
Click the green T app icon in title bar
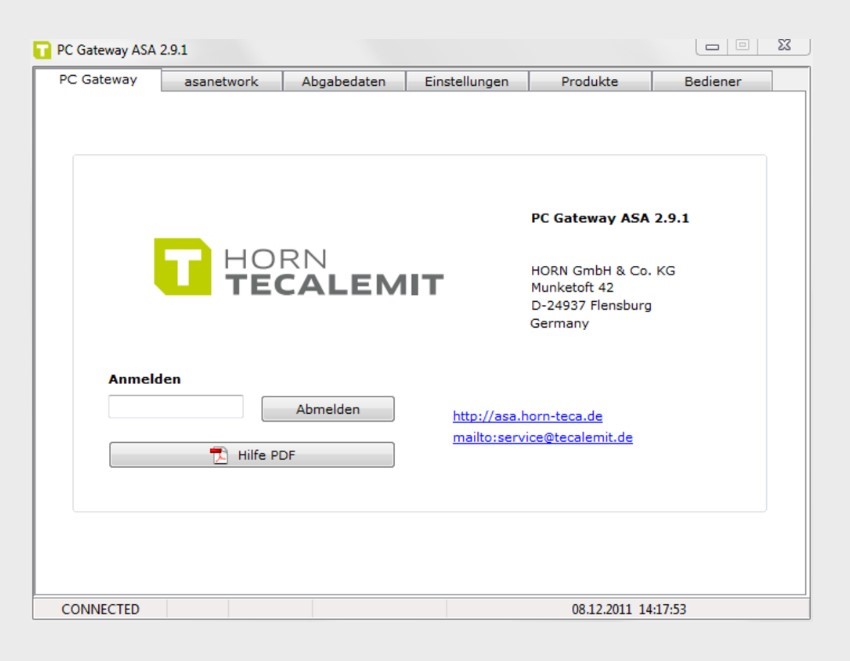(x=42, y=50)
